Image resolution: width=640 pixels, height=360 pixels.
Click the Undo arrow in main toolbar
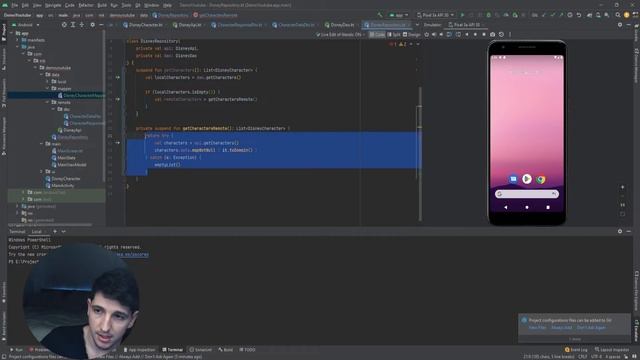point(578,15)
